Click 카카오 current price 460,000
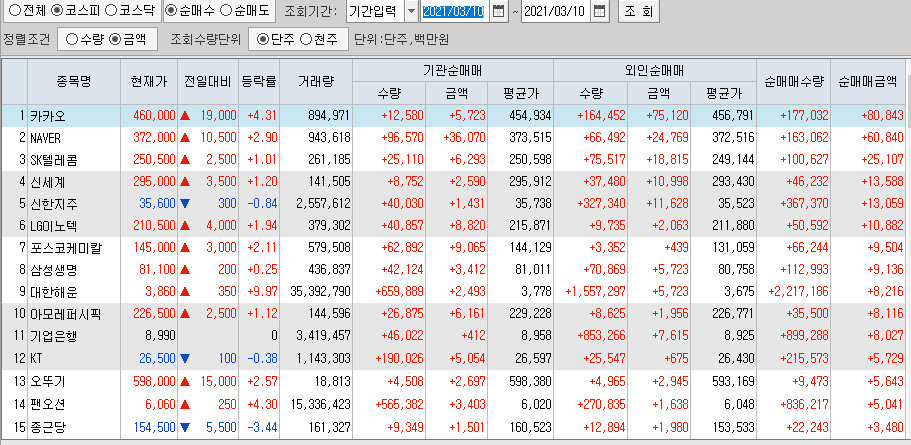 pyautogui.click(x=153, y=116)
